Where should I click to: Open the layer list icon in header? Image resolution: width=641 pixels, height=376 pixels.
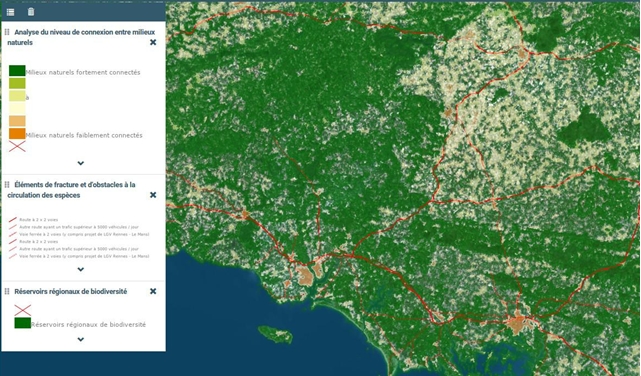click(x=10, y=12)
